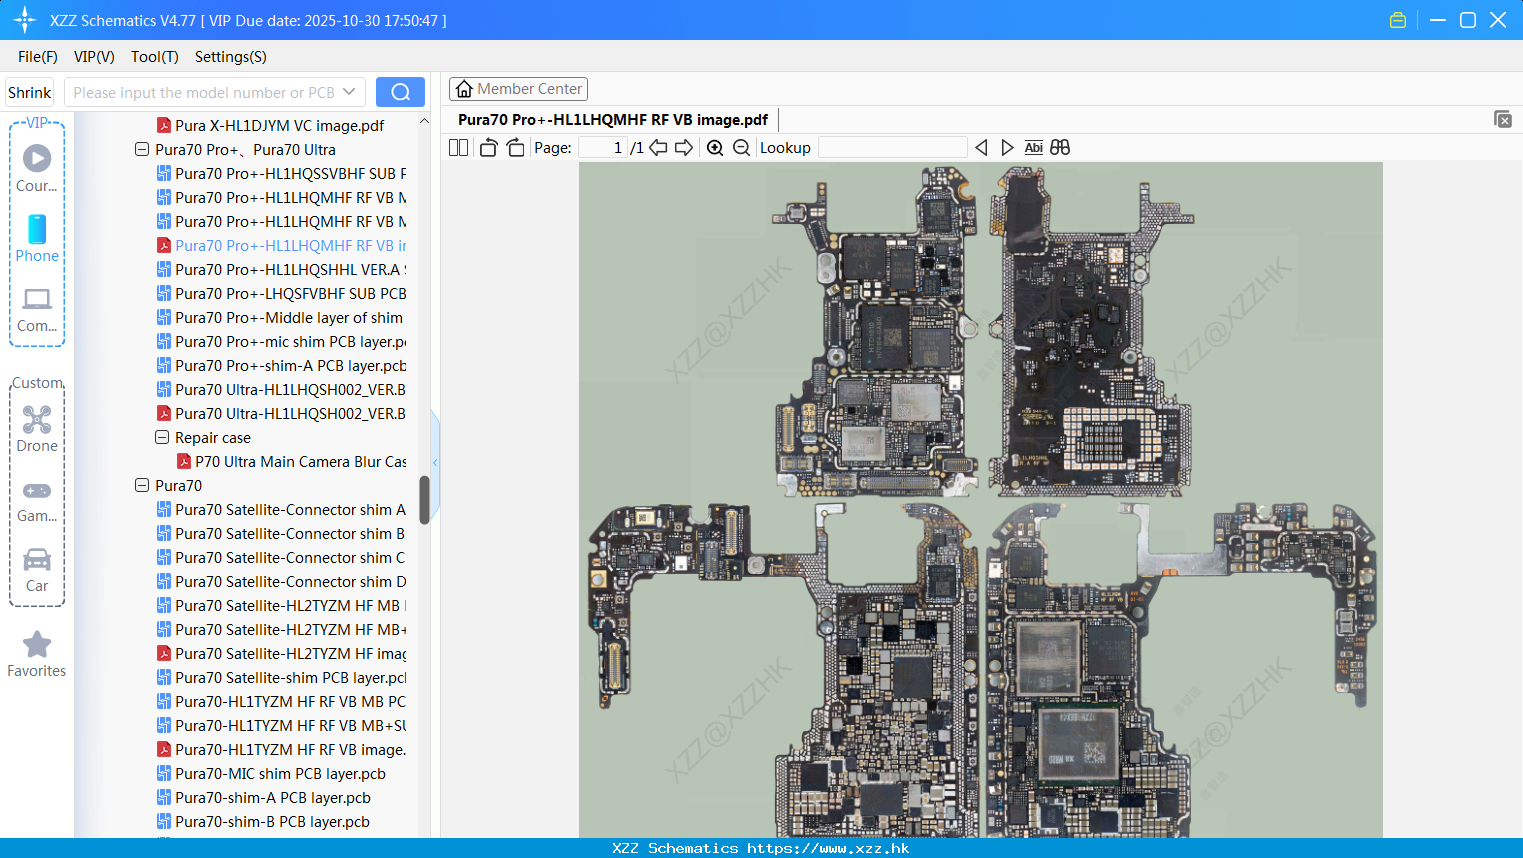Open Pura70-shim-A PCB layer.pcb
Image resolution: width=1523 pixels, height=858 pixels.
pyautogui.click(x=264, y=798)
